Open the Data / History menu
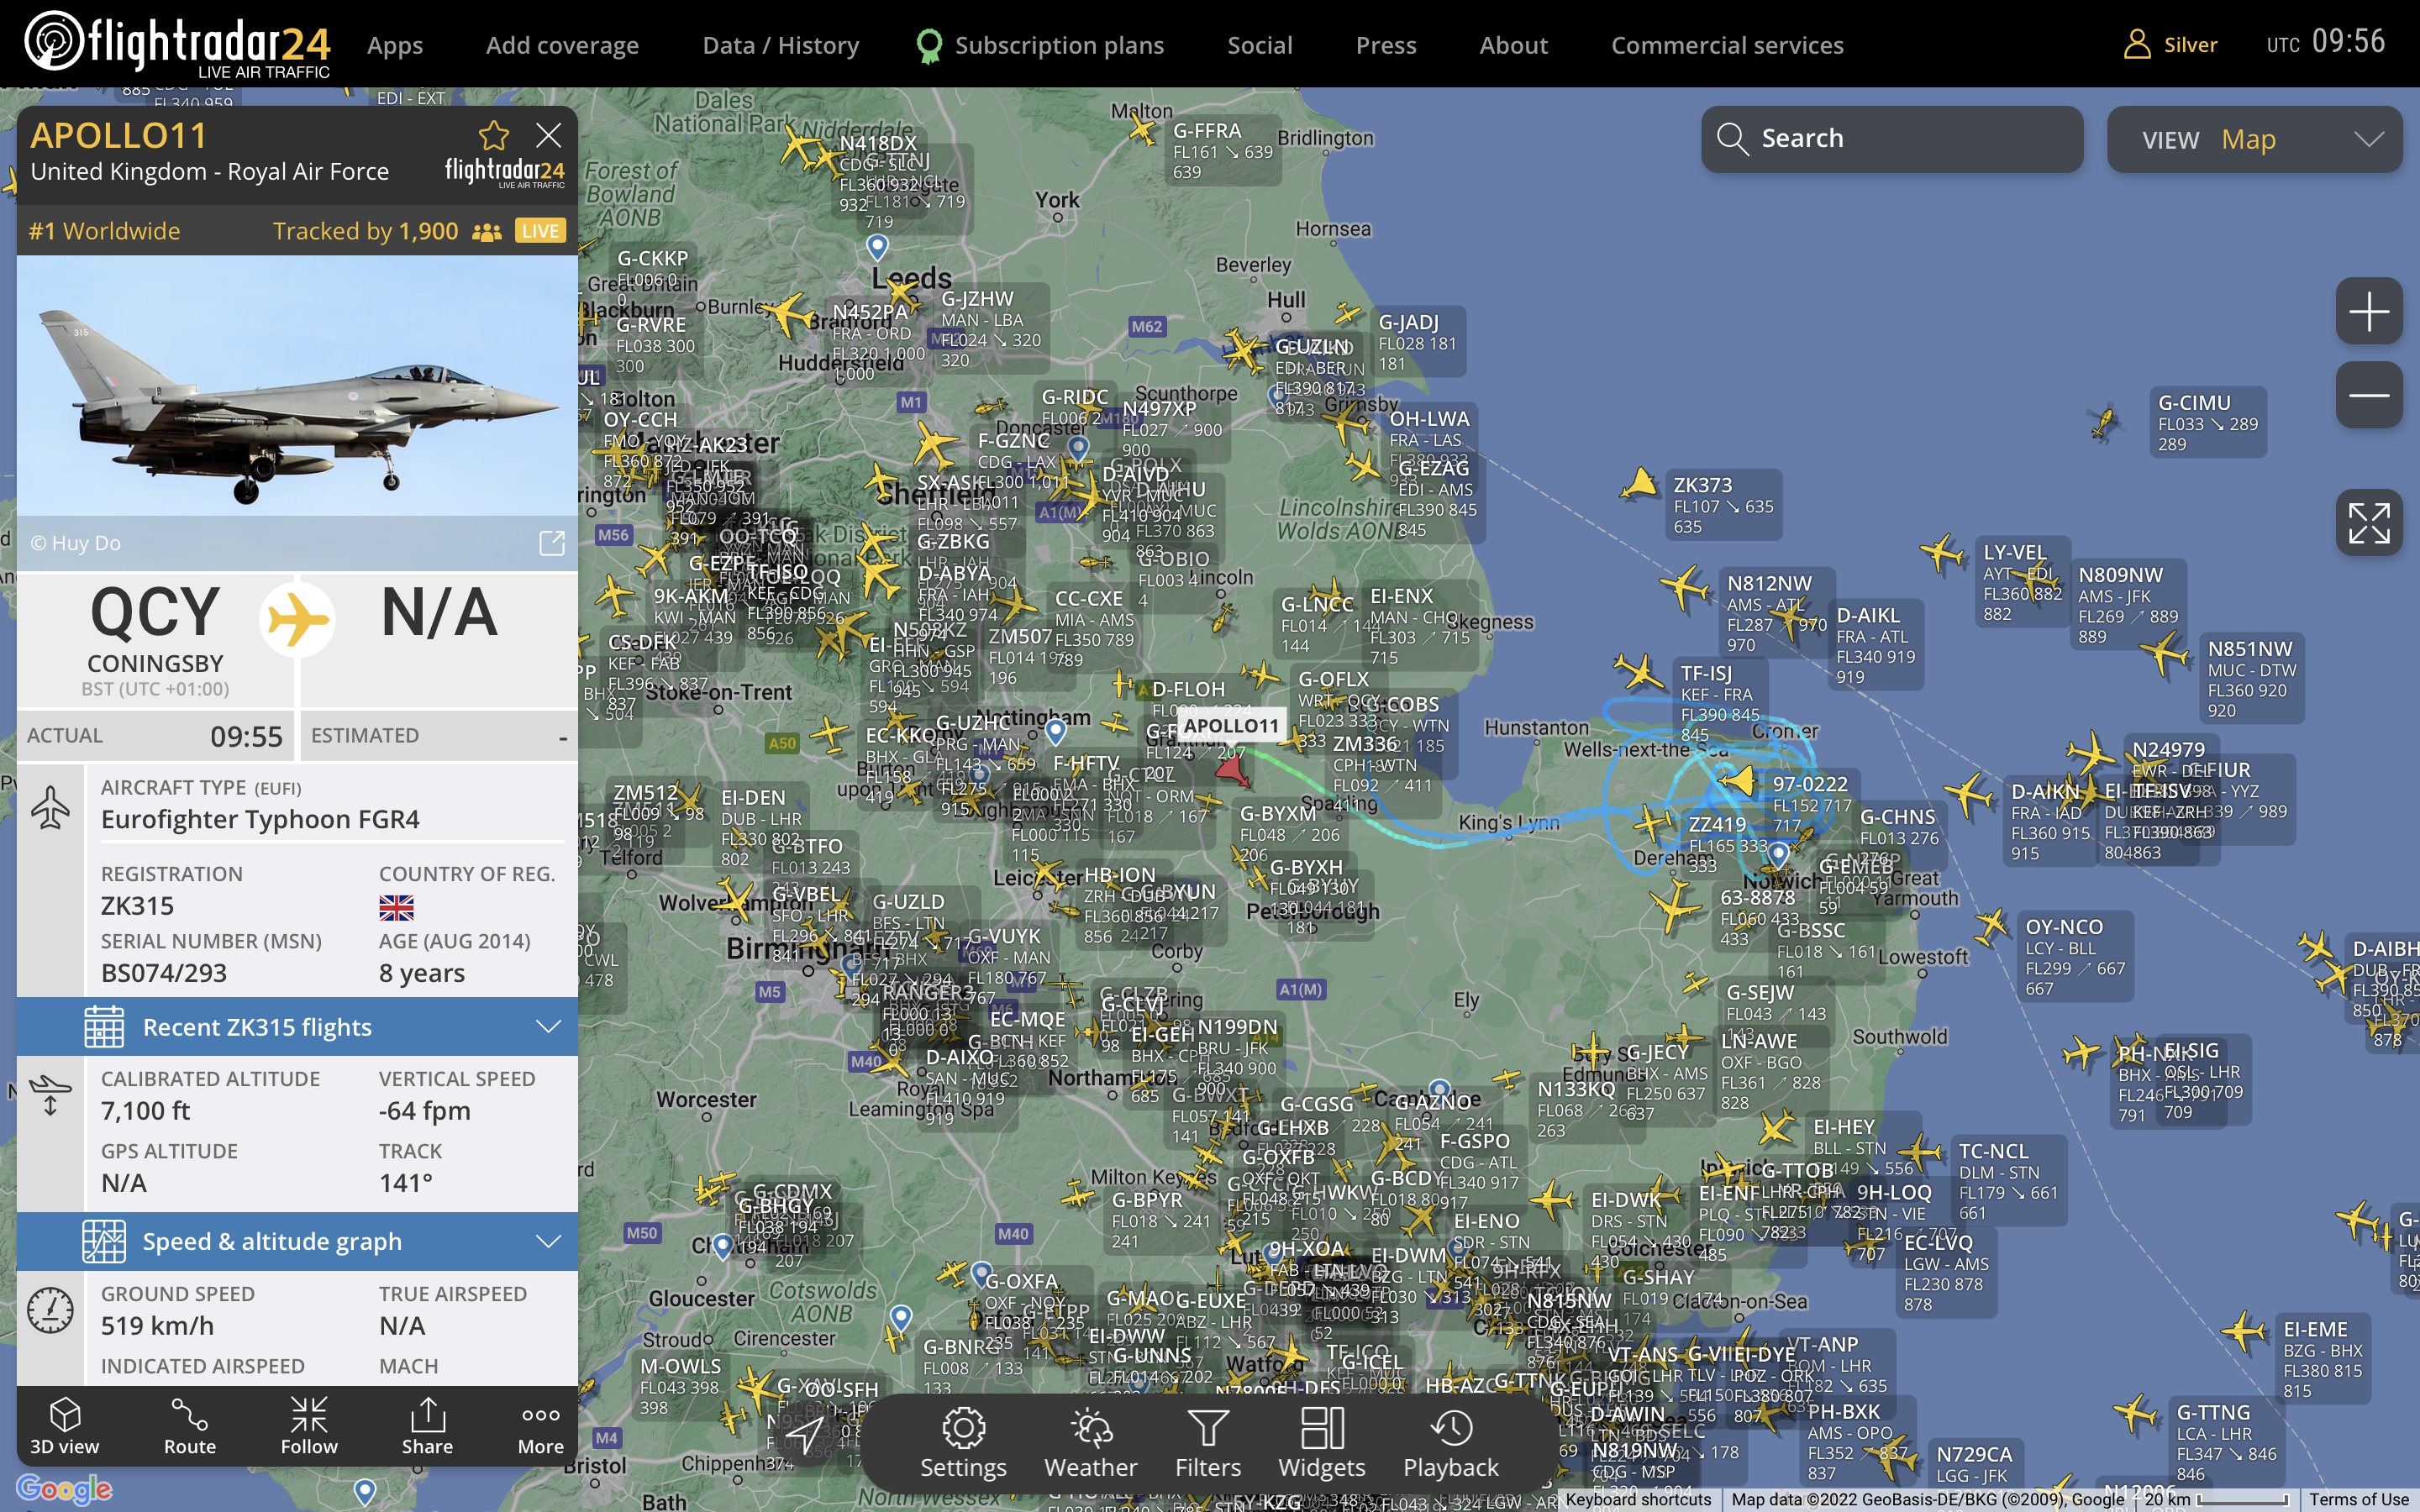The image size is (2420, 1512). (780, 45)
